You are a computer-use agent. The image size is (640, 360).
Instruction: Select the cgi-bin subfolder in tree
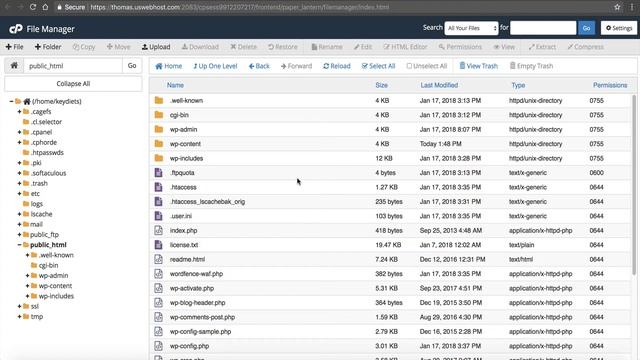click(48, 265)
